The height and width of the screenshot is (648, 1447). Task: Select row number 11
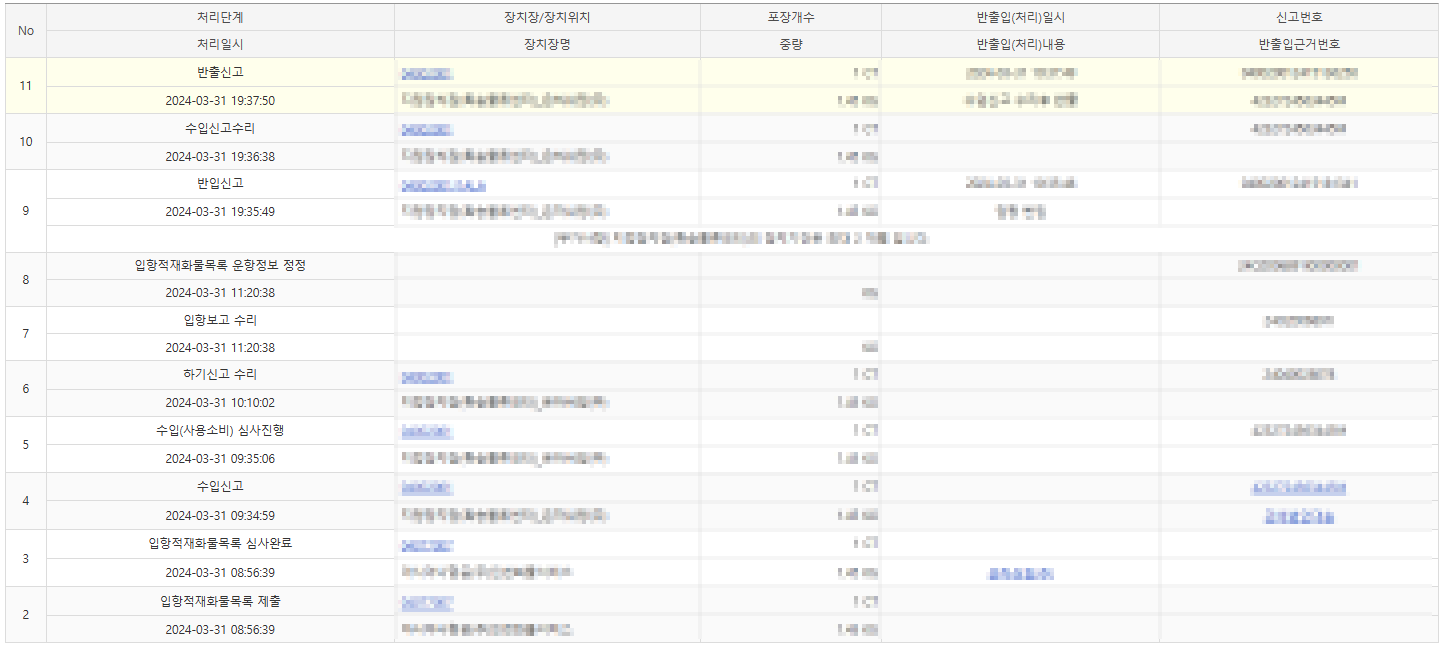point(26,86)
